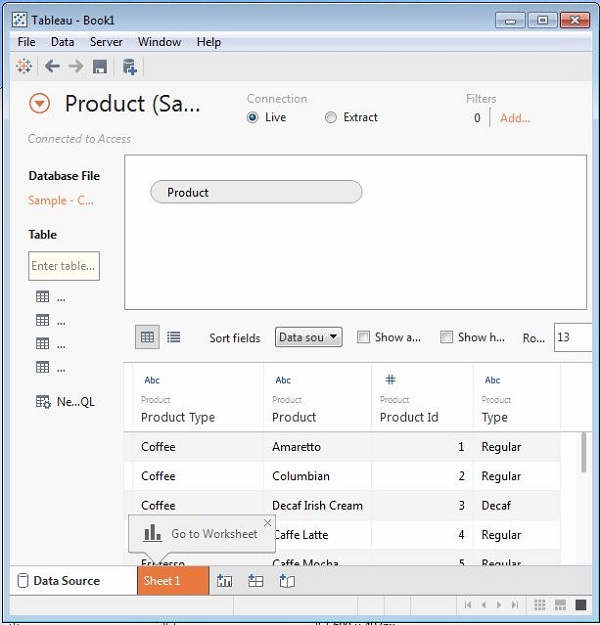
Task: Open the Sample database file link
Action: [x=61, y=200]
